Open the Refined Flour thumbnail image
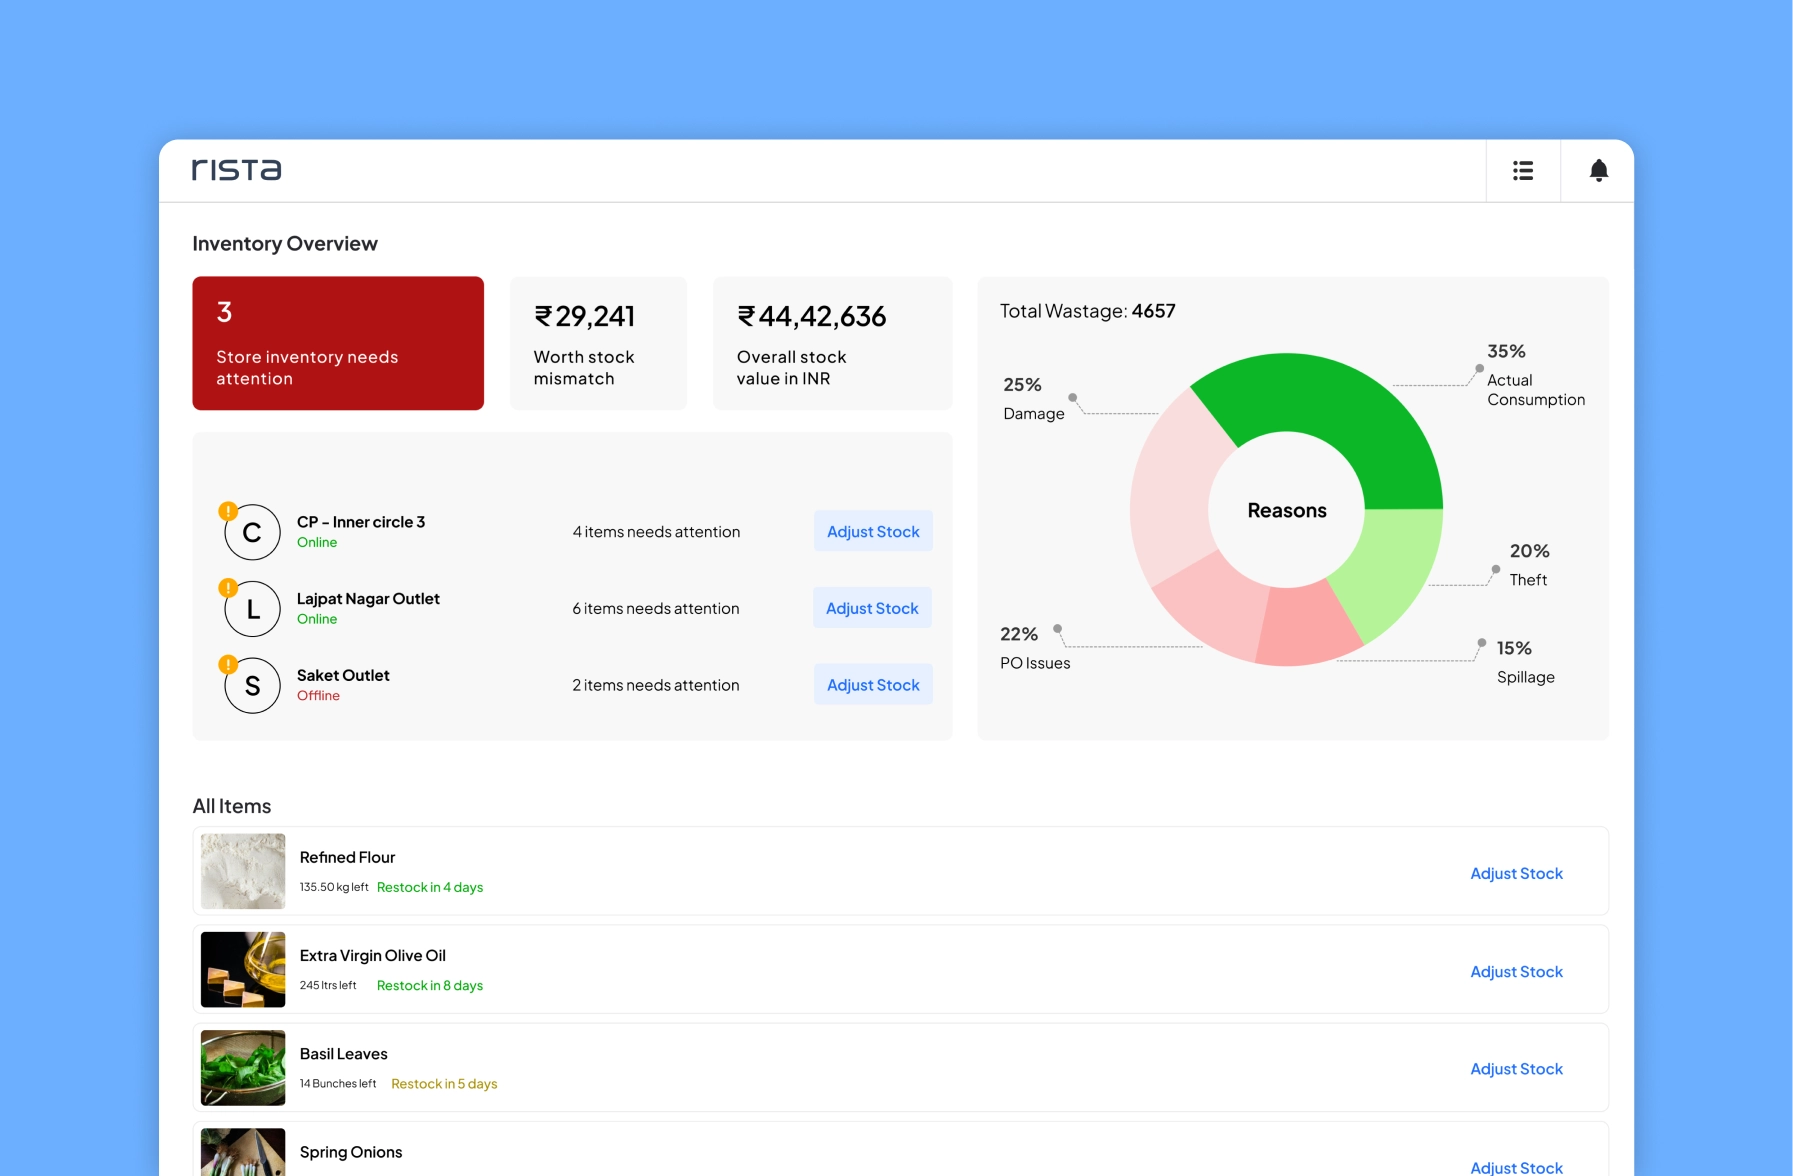 [243, 871]
